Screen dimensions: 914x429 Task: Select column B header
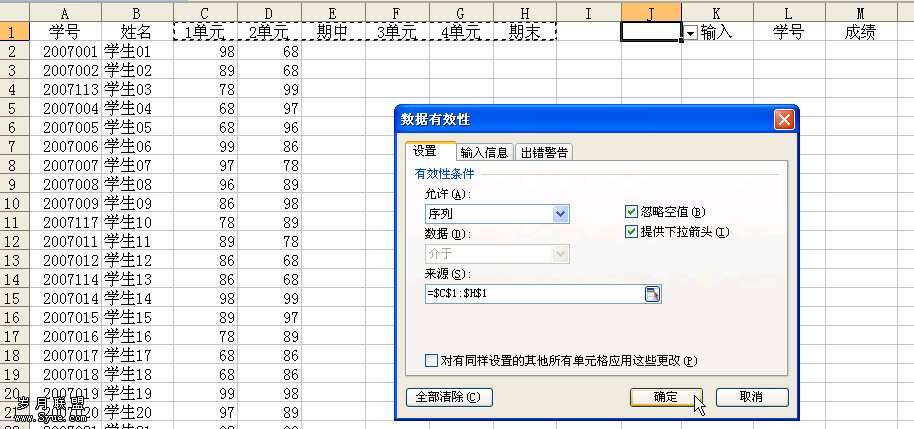(137, 13)
